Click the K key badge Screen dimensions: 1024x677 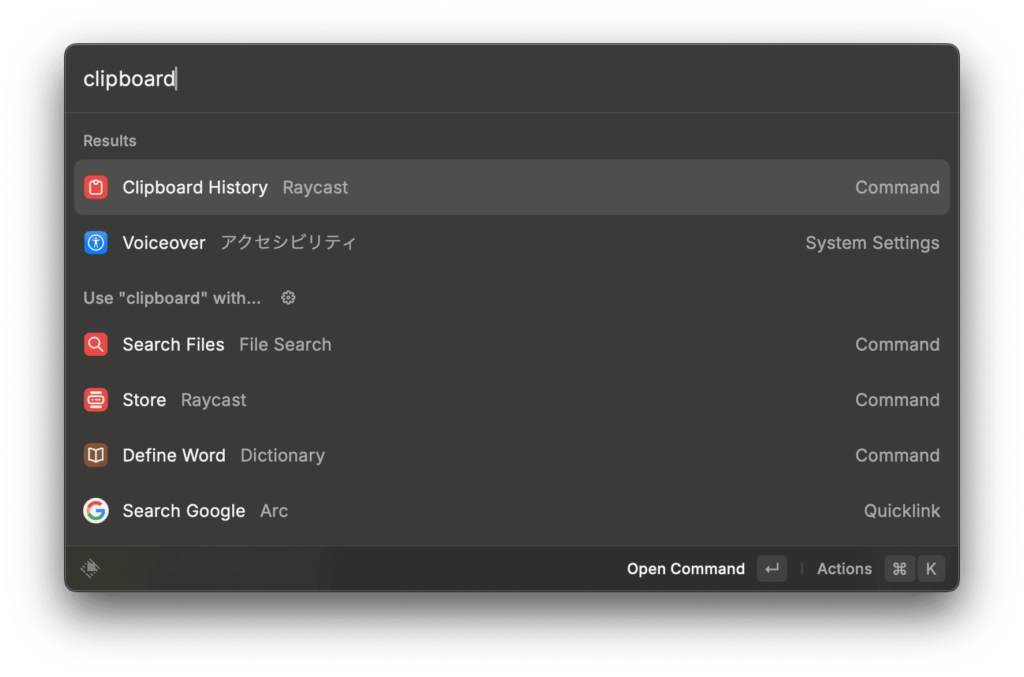point(931,569)
